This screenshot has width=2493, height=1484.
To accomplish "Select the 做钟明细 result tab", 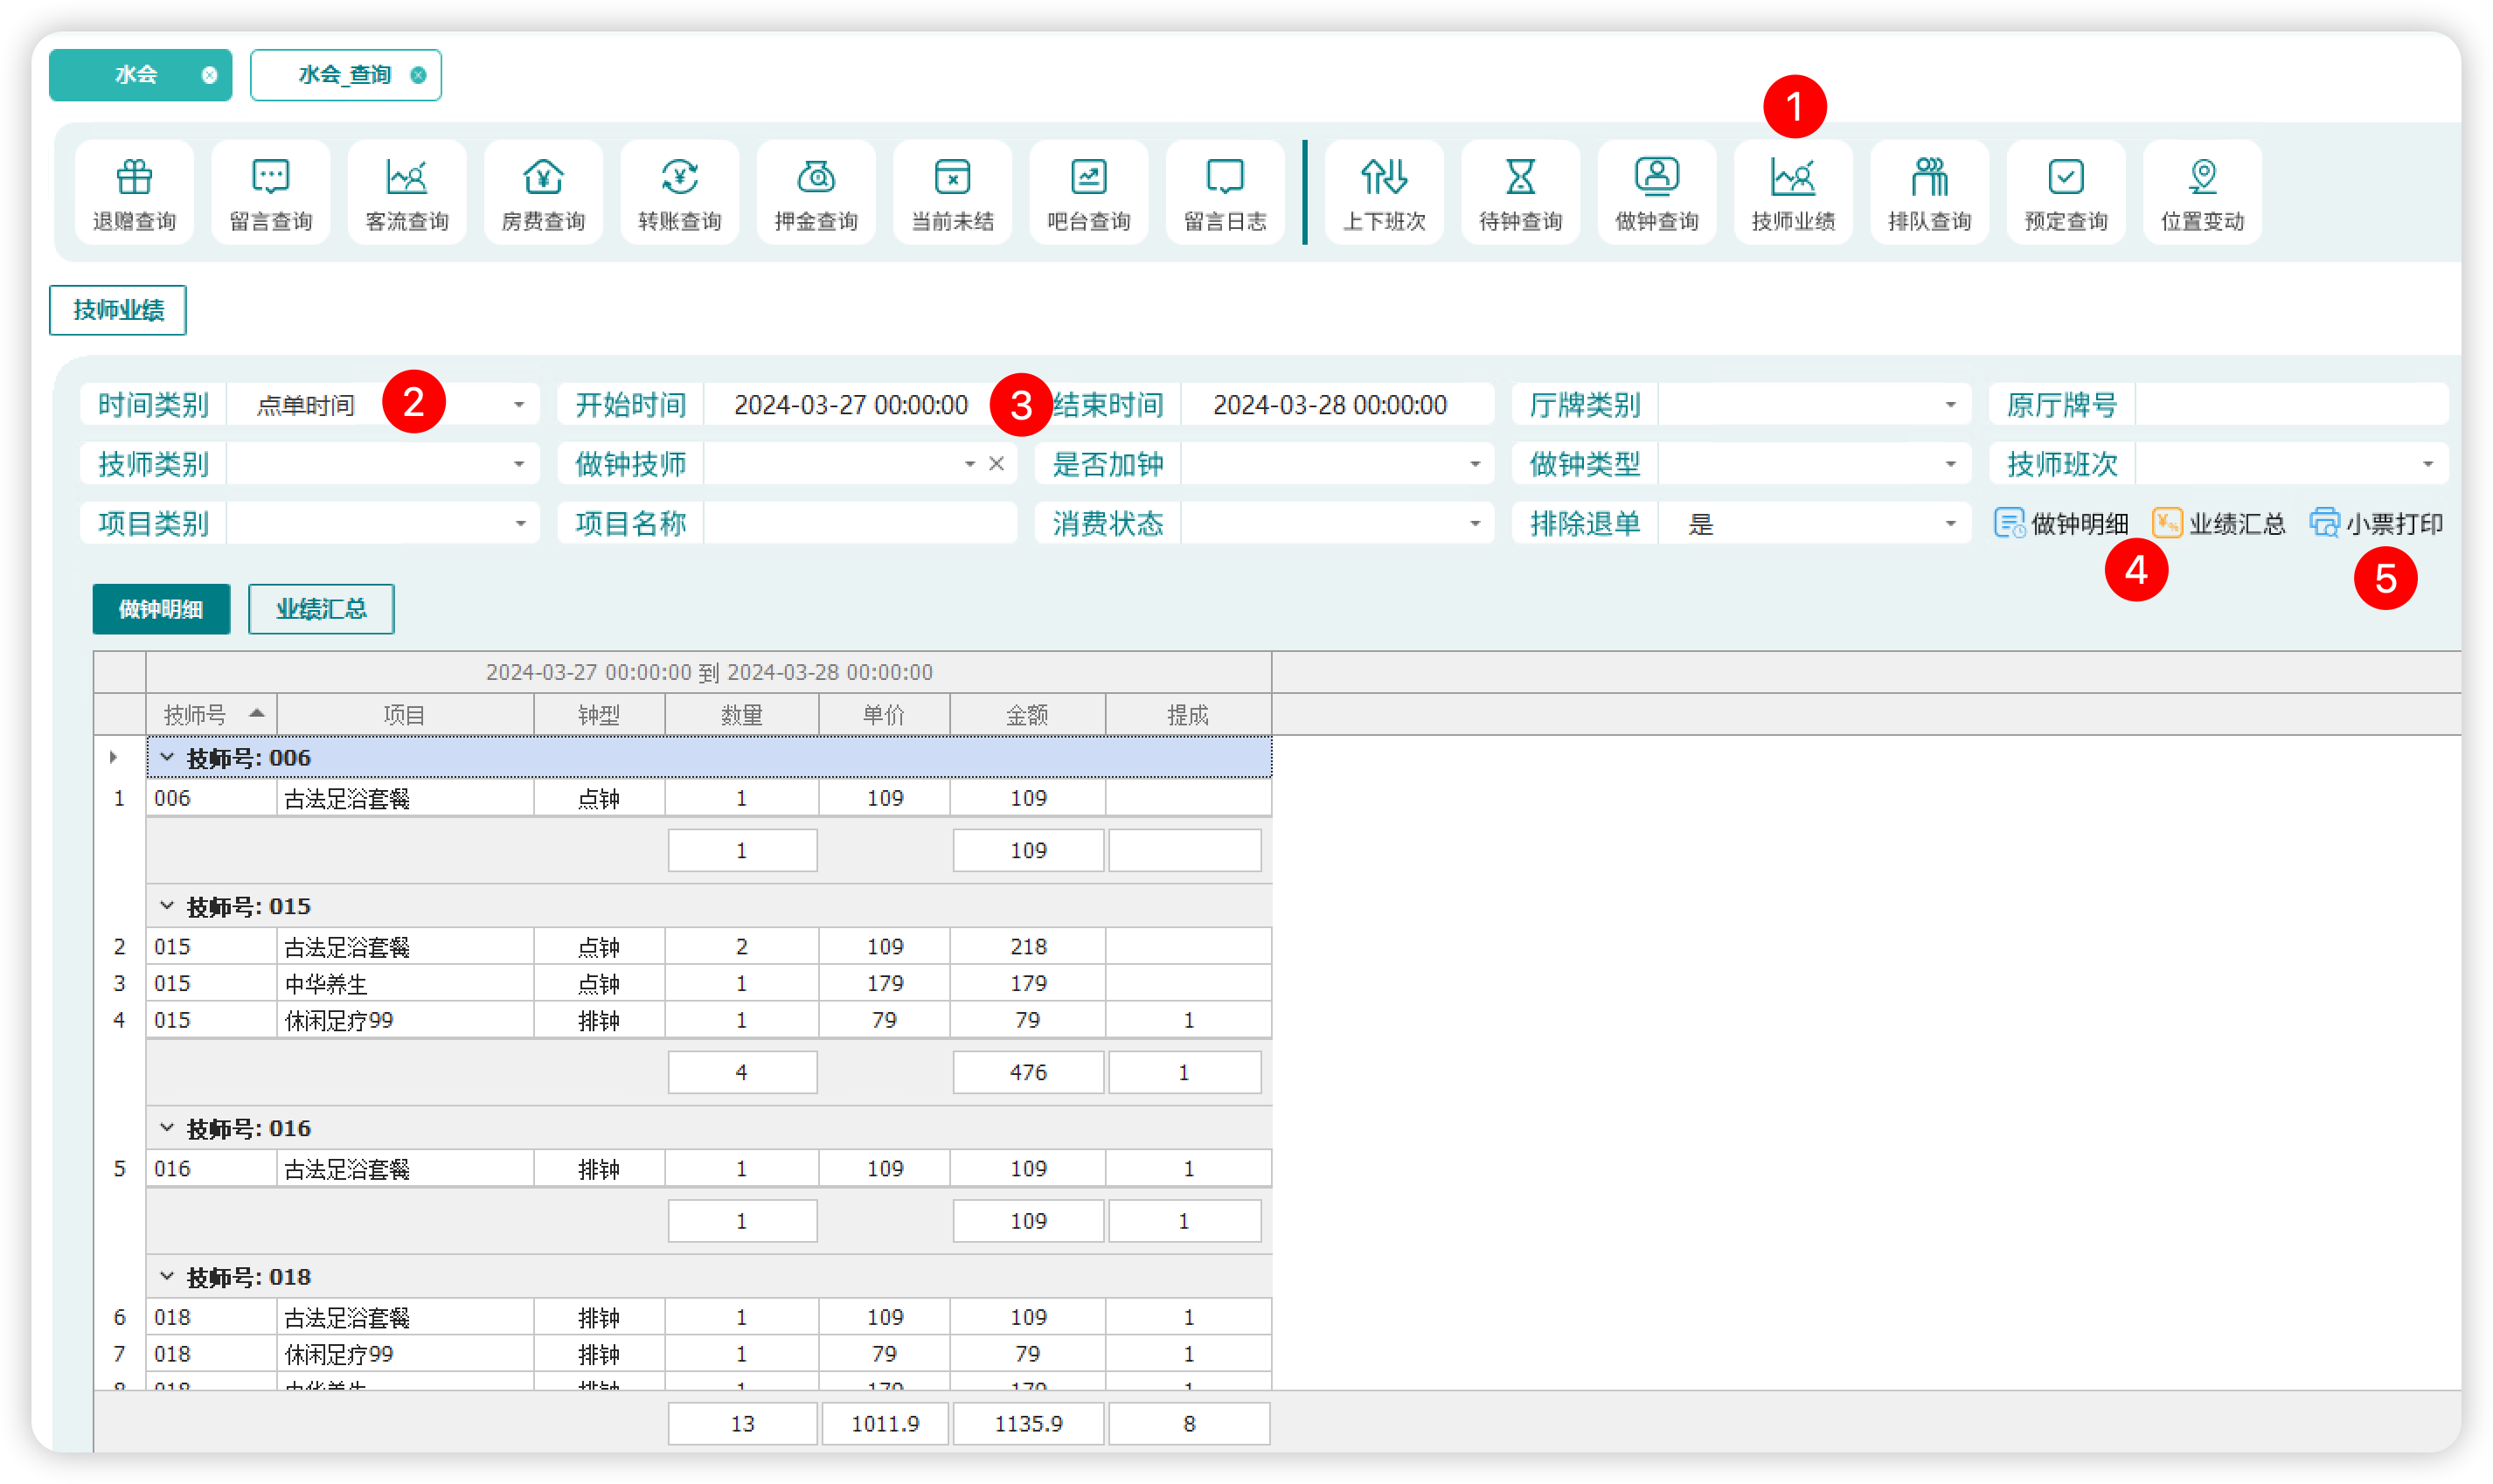I will (x=161, y=609).
